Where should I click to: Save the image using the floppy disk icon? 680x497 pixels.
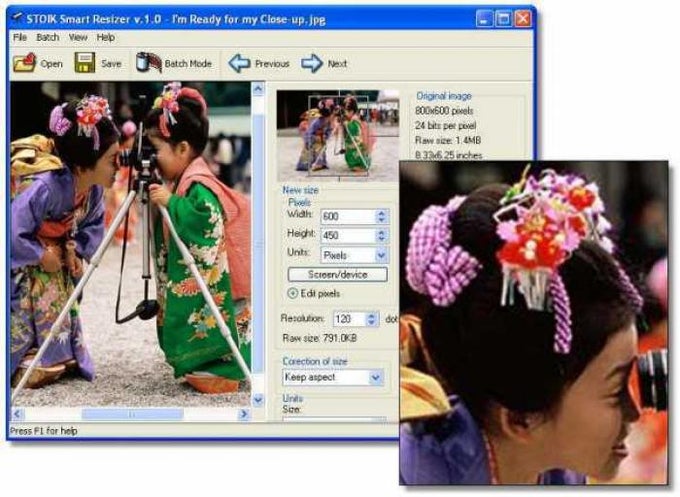point(85,63)
